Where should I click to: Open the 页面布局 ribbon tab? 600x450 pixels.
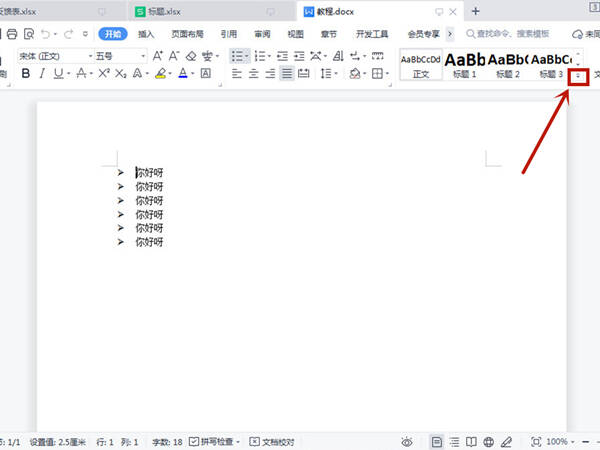pos(187,34)
